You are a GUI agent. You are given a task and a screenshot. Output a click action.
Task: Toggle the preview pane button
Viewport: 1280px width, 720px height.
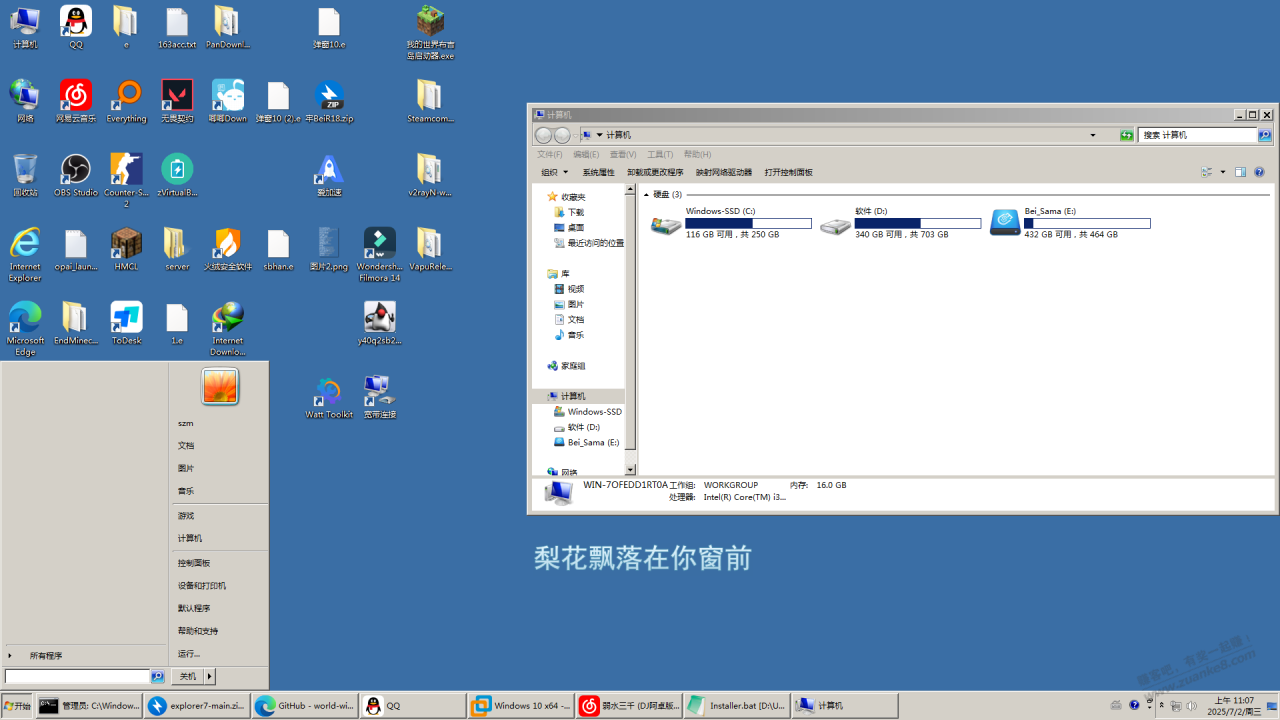coord(1240,172)
